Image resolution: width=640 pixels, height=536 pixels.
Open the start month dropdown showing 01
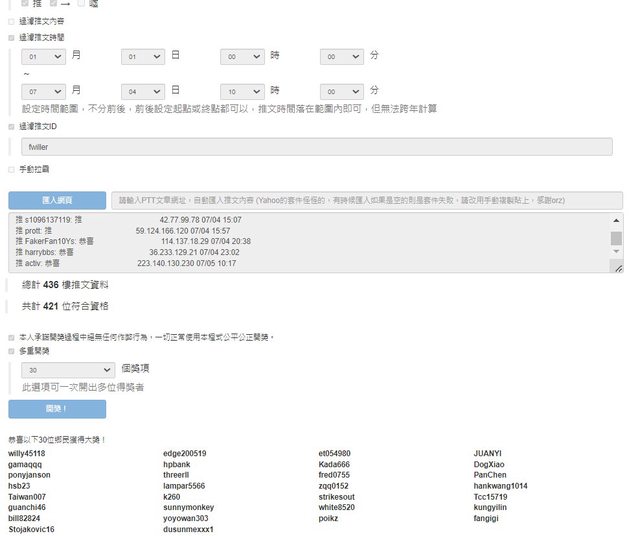click(x=44, y=57)
